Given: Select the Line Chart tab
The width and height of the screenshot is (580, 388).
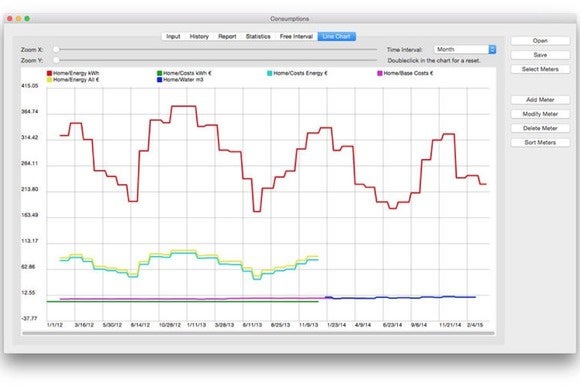Looking at the screenshot, I should coord(337,36).
